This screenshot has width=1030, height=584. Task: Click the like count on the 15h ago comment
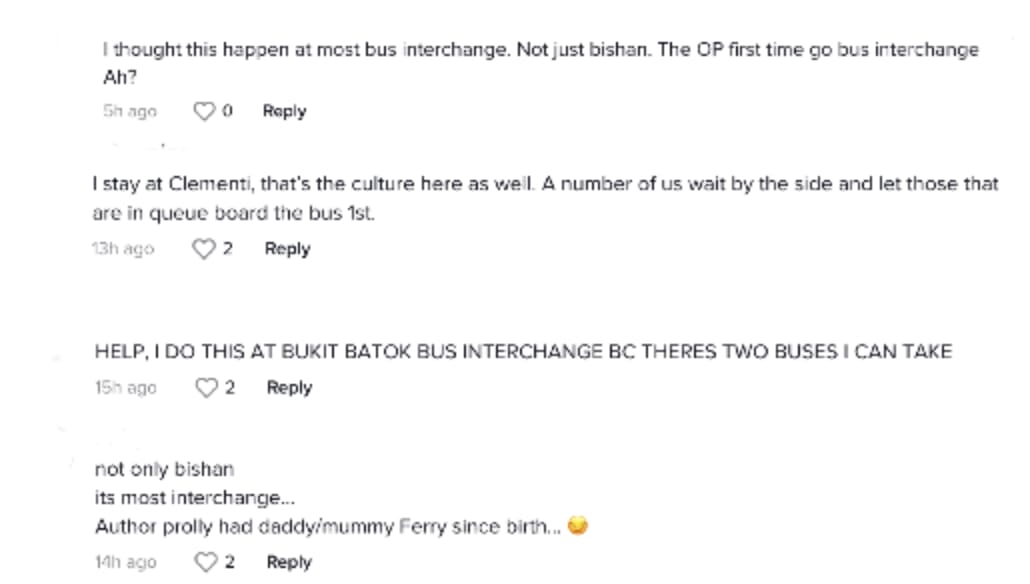[230, 388]
